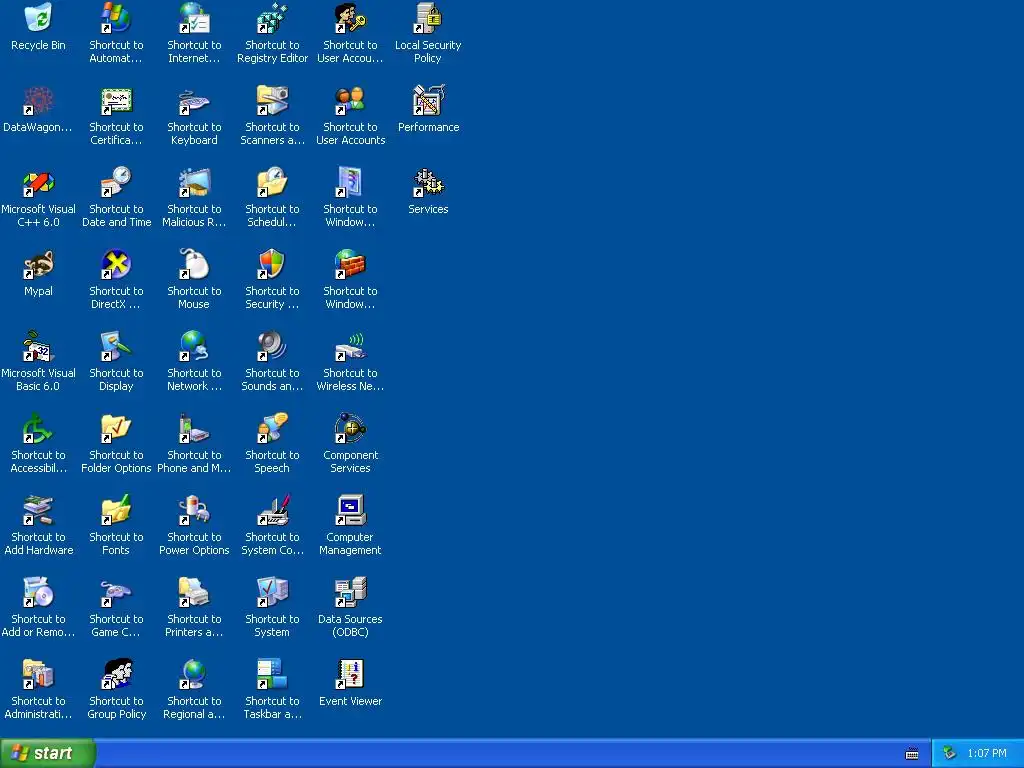Click the system tray network icon

click(950, 753)
